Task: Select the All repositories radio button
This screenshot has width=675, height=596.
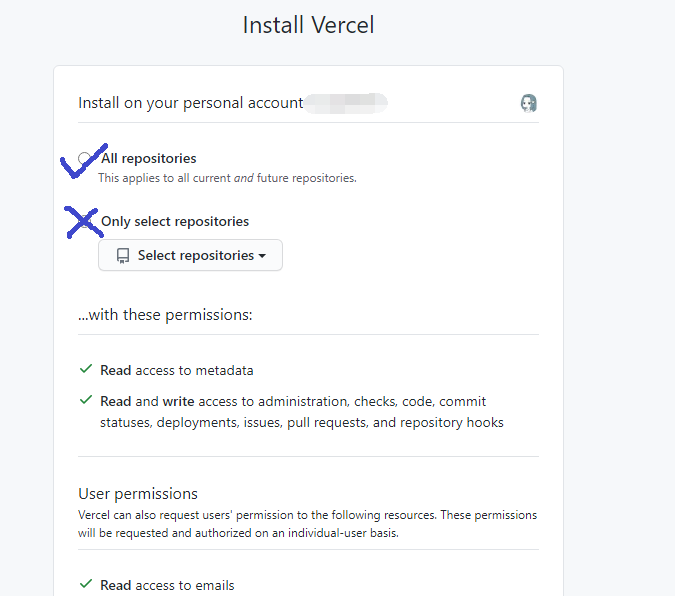Action: [85, 159]
